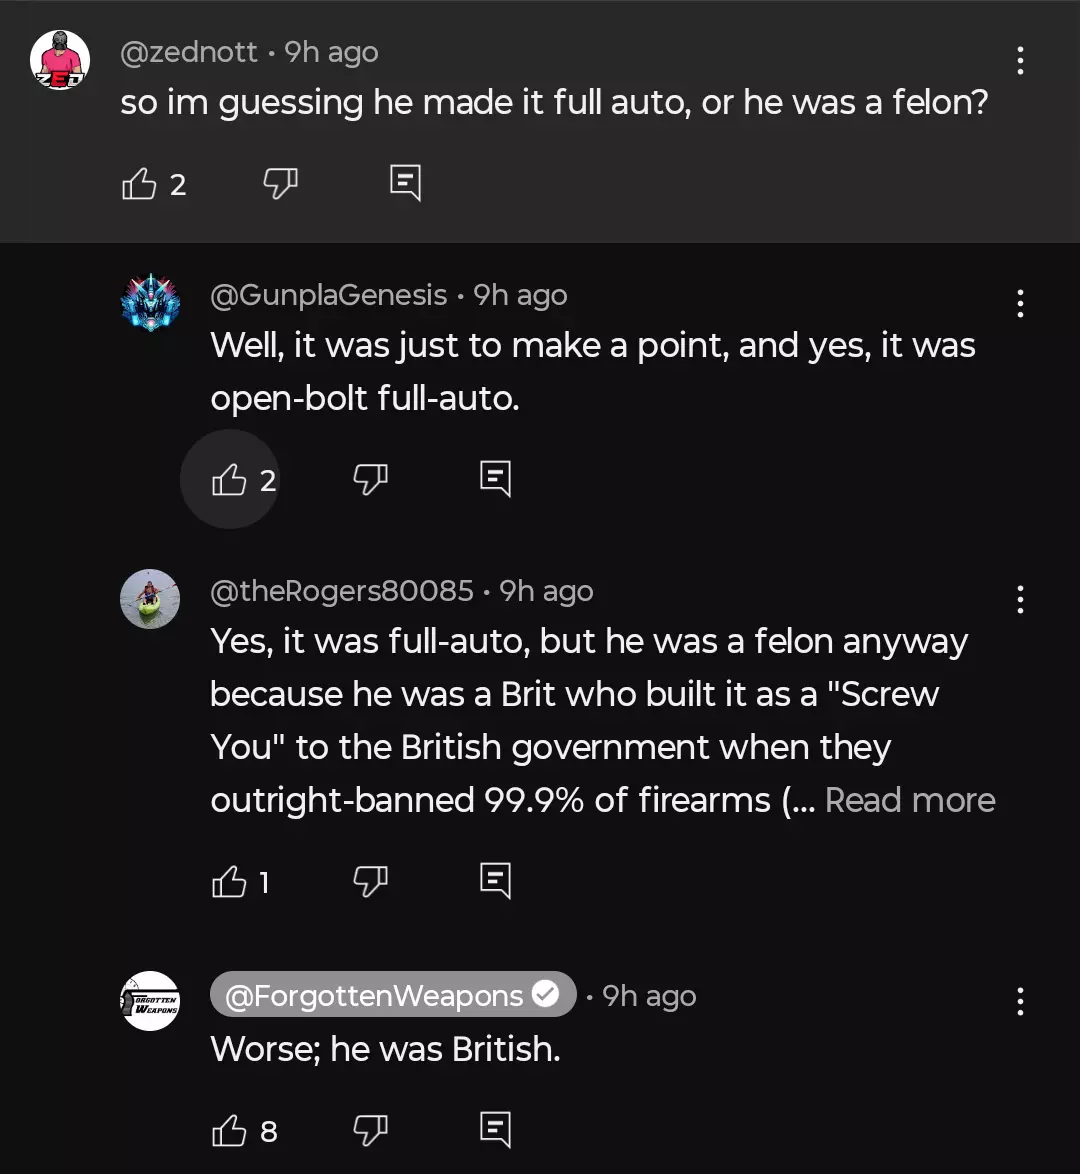Open the @ForgottenWeapons channel name badge

point(393,994)
